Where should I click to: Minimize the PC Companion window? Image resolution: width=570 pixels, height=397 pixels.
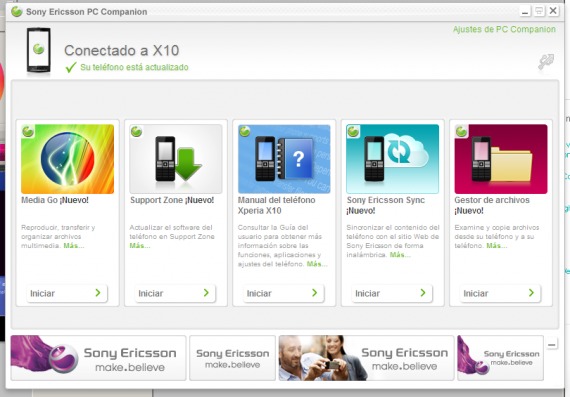pyautogui.click(x=525, y=11)
